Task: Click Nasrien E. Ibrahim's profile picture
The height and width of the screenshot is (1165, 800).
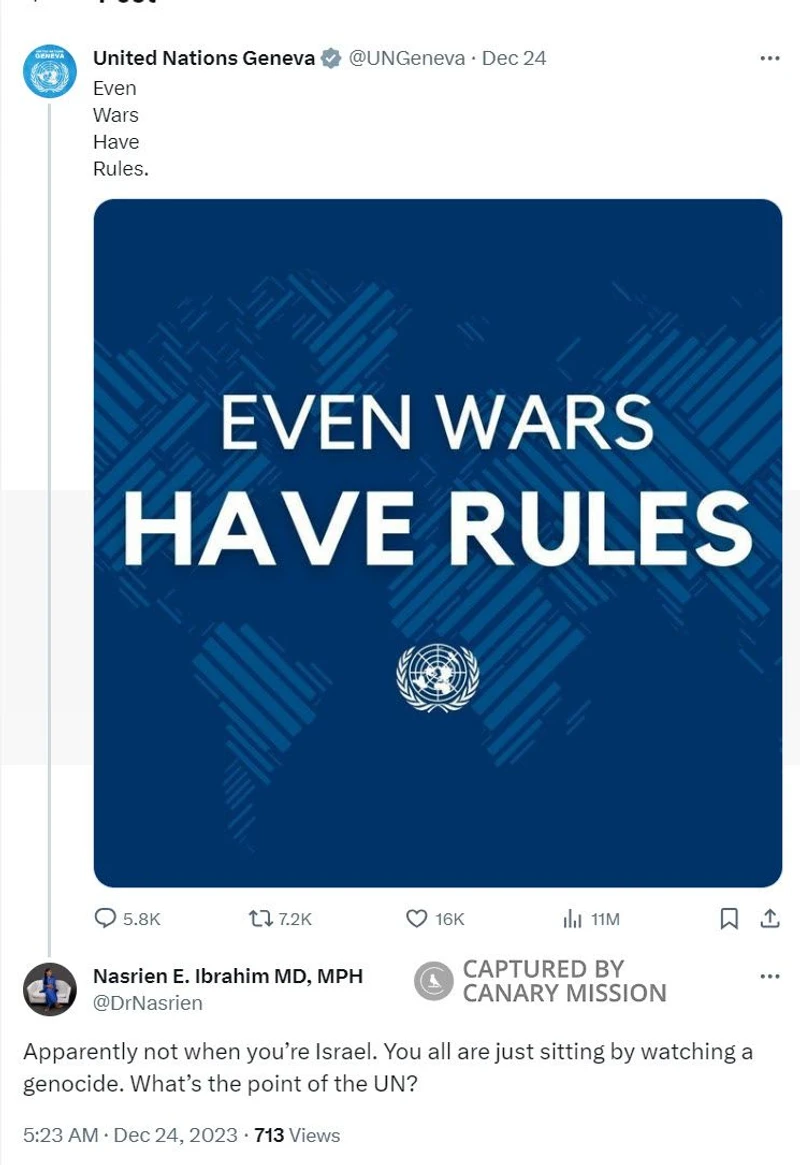Action: (49, 989)
